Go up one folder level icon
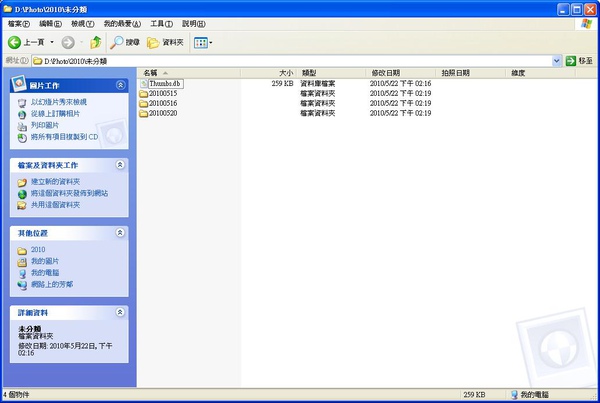The height and width of the screenshot is (403, 600). click(96, 42)
